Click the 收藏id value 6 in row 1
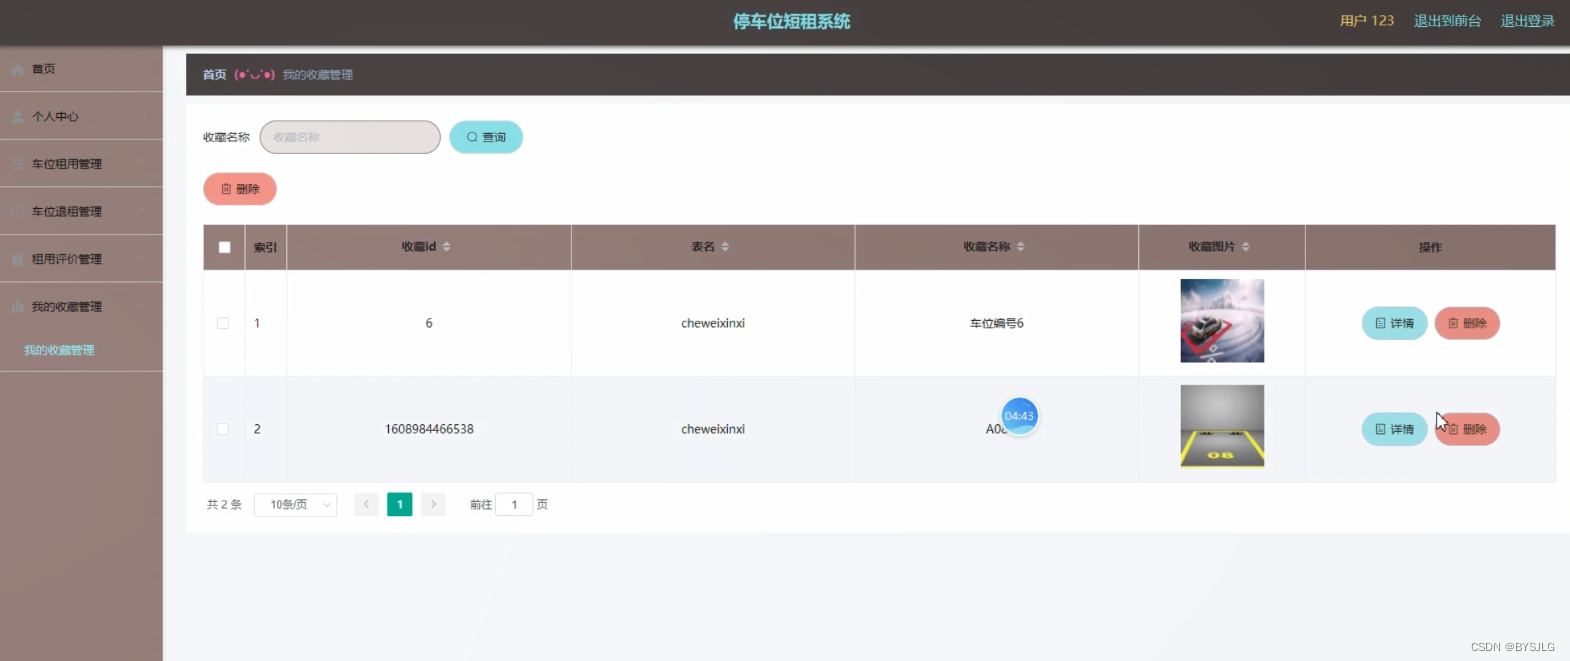The width and height of the screenshot is (1570, 661). (429, 323)
